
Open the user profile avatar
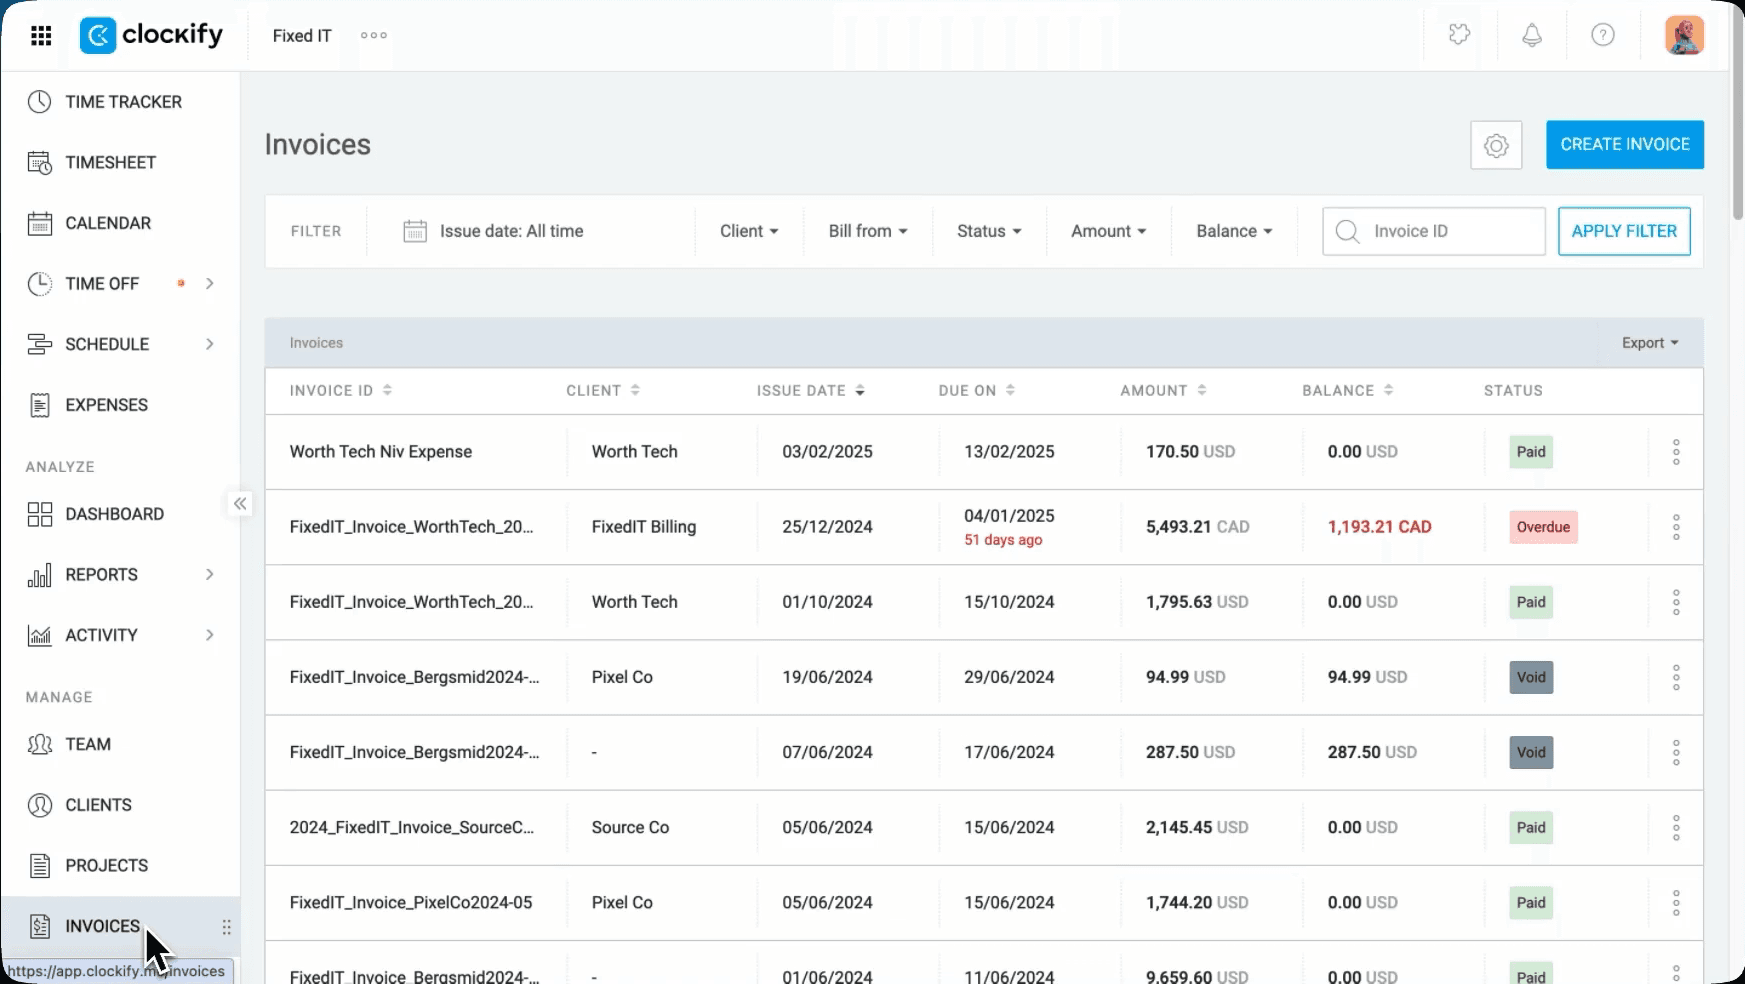pos(1684,35)
